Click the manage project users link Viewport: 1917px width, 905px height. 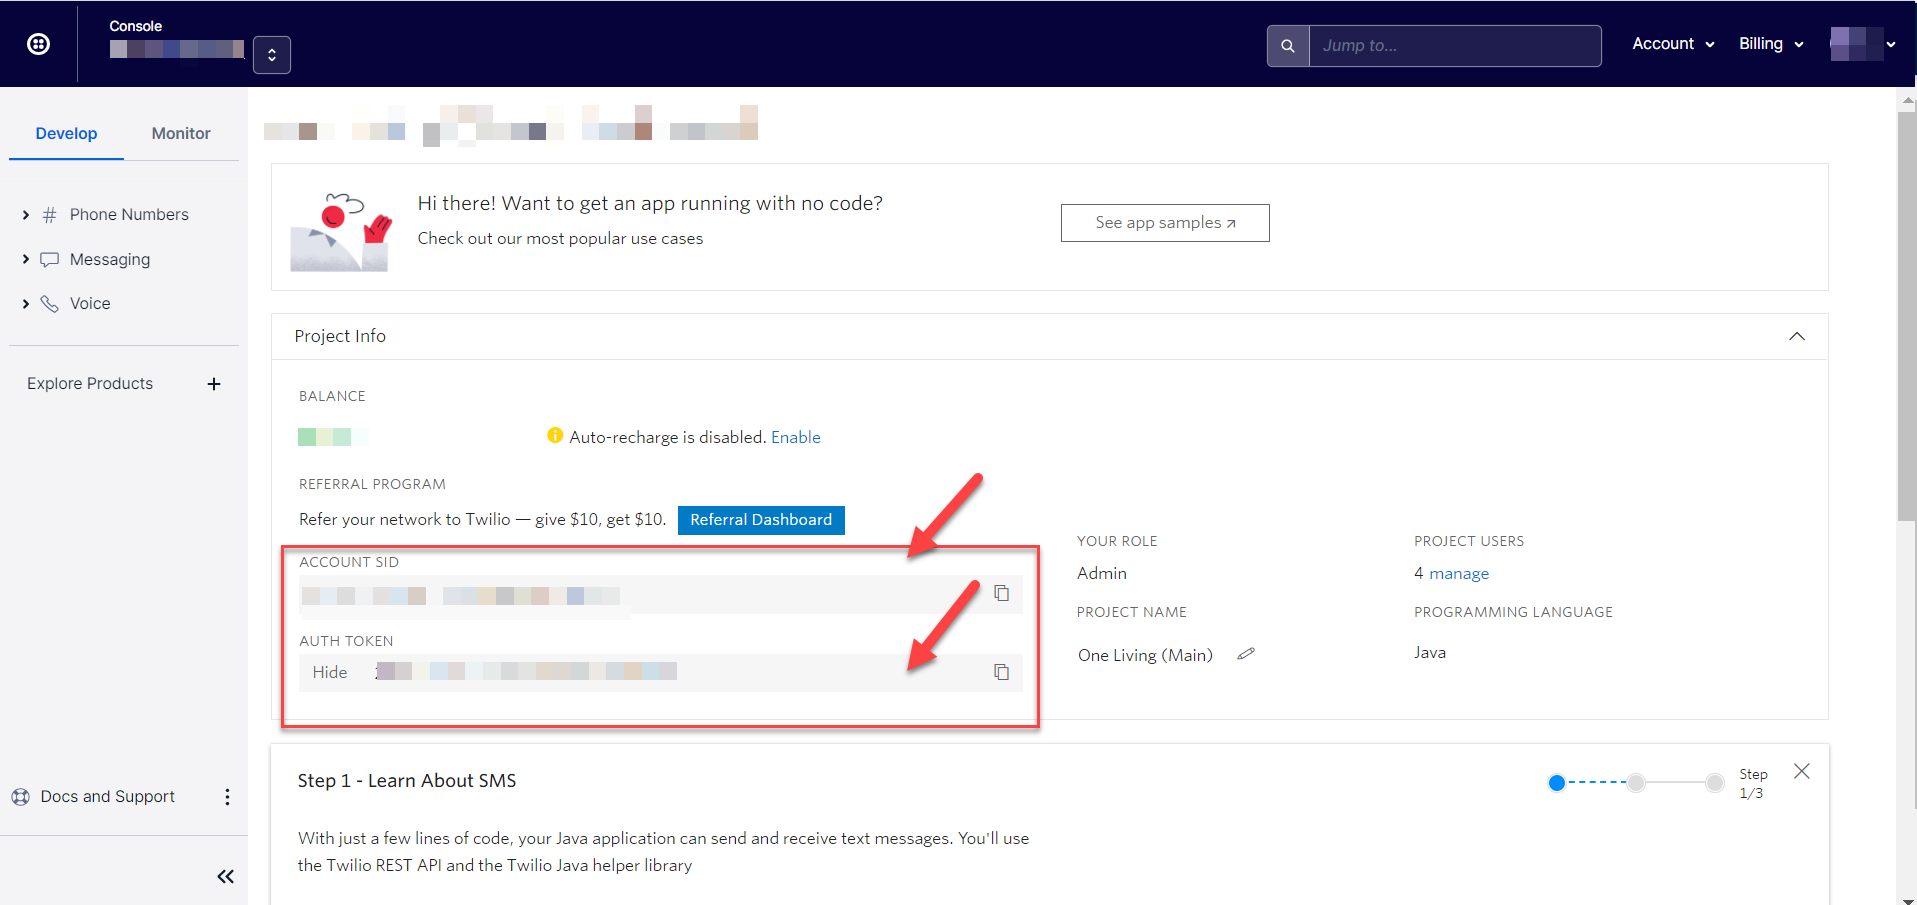(x=1459, y=574)
